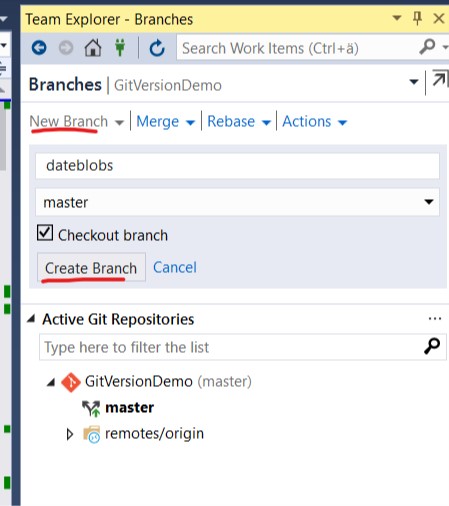The height and width of the screenshot is (506, 449).
Task: Click the Create Branch button
Action: (91, 268)
